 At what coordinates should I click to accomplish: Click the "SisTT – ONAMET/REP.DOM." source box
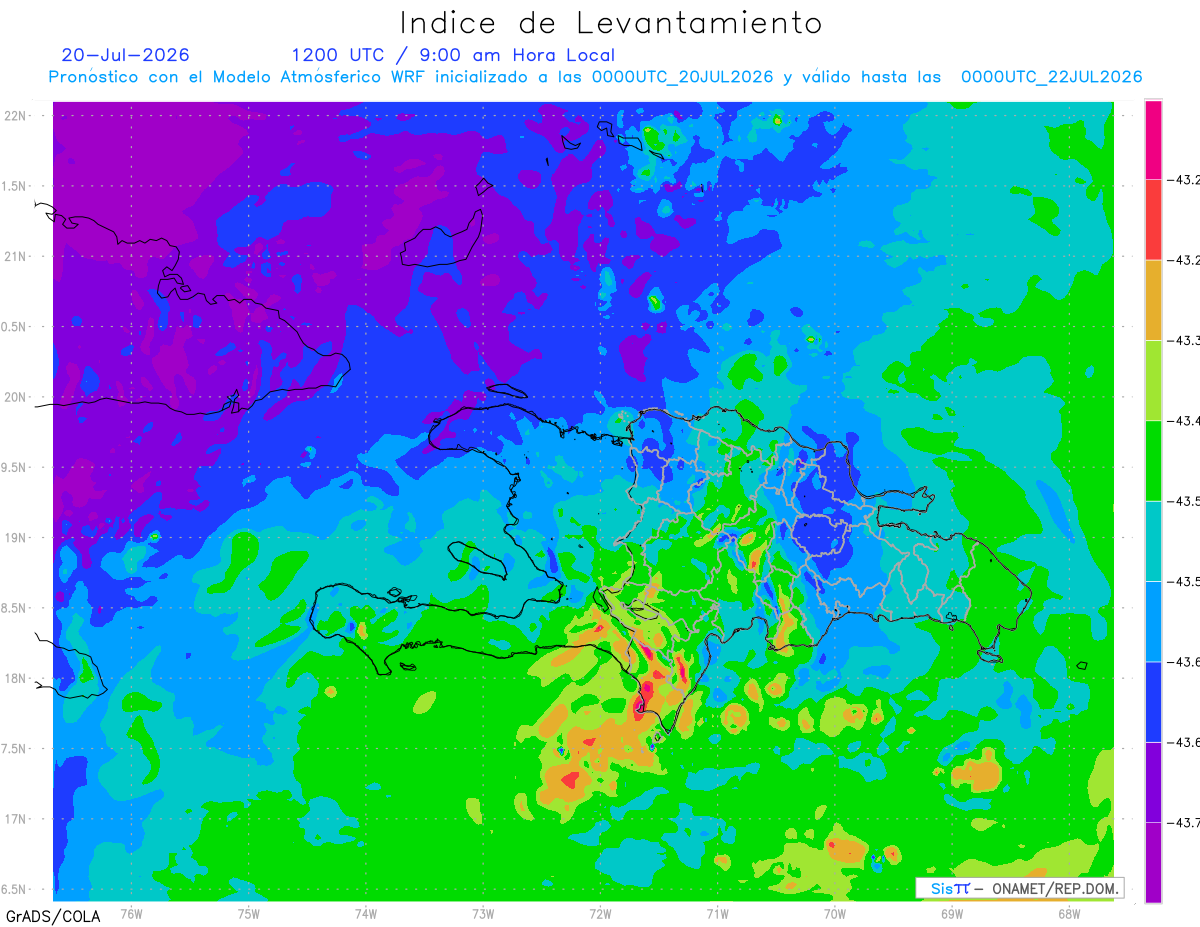[1020, 888]
